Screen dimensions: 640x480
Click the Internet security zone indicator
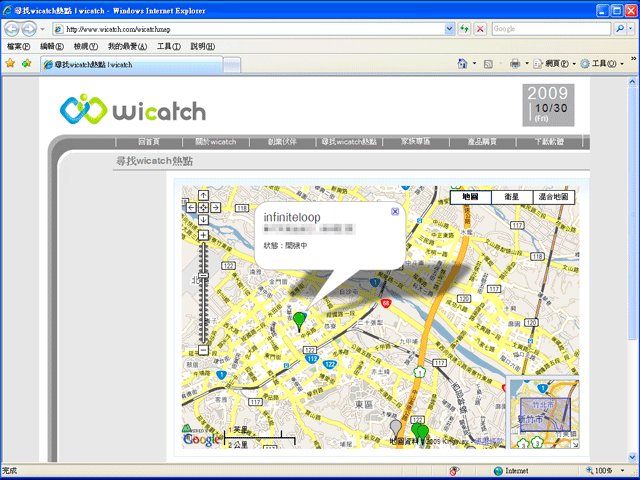click(x=511, y=471)
